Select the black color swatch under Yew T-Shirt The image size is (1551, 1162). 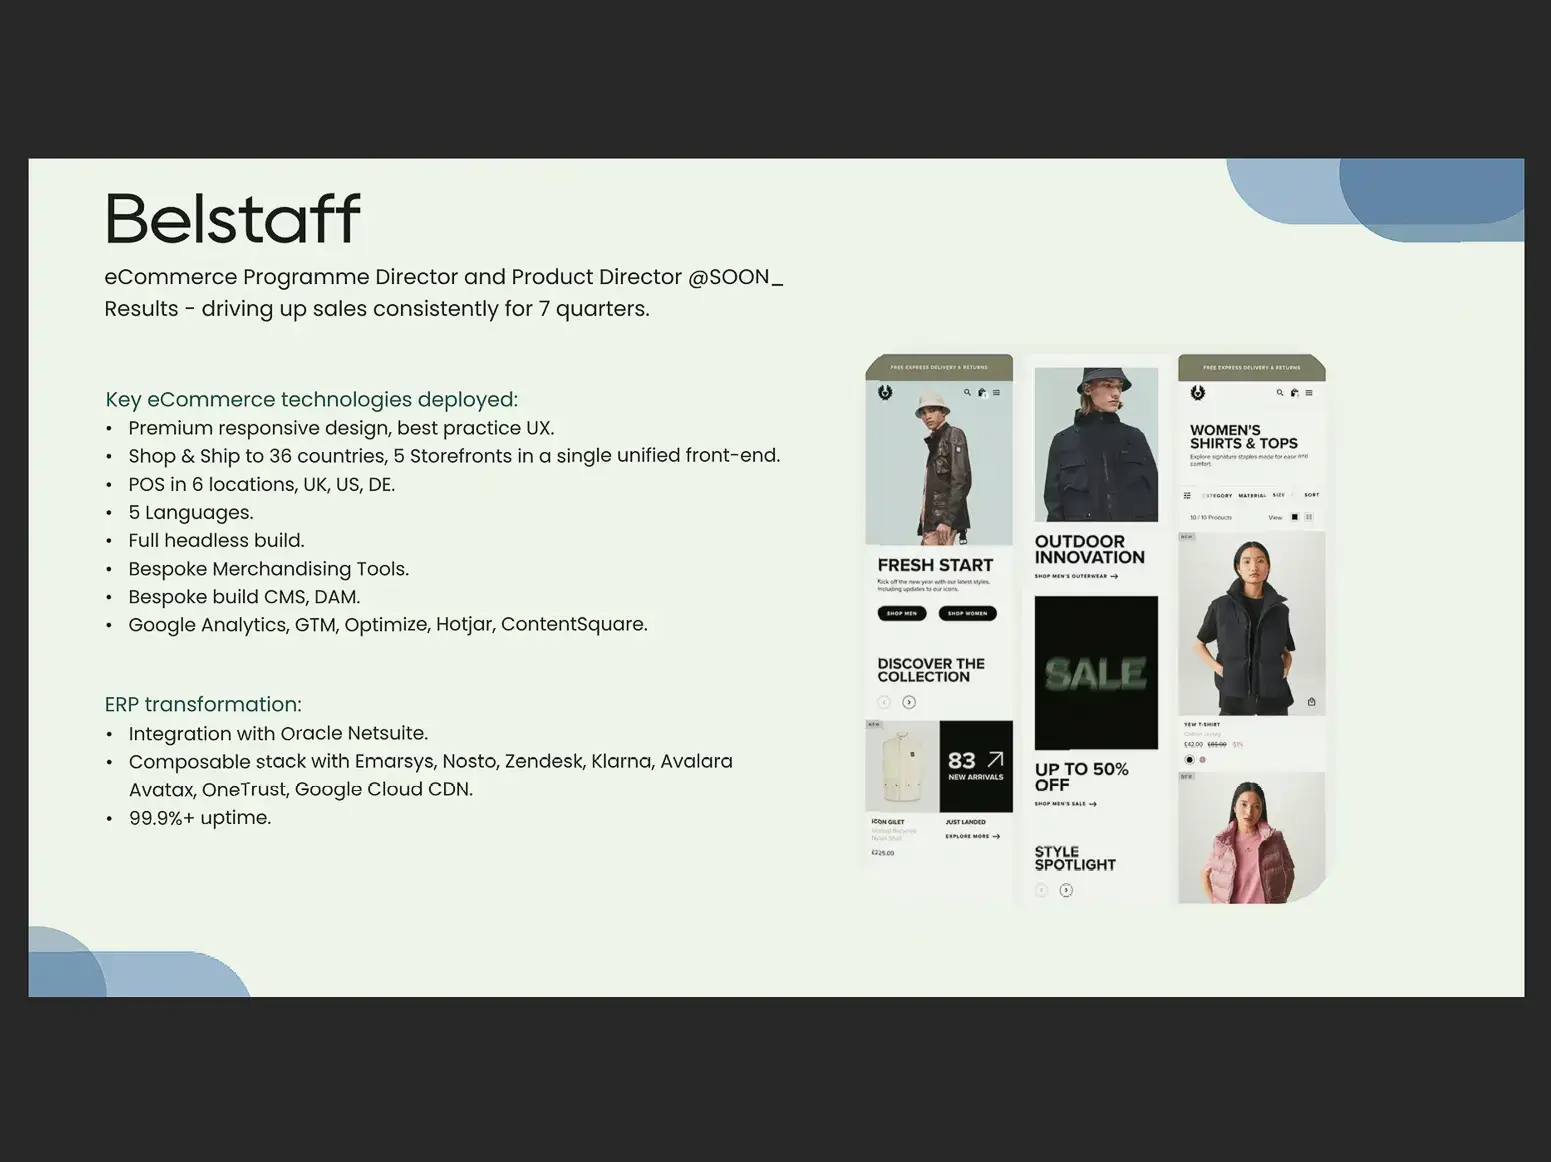click(1189, 760)
